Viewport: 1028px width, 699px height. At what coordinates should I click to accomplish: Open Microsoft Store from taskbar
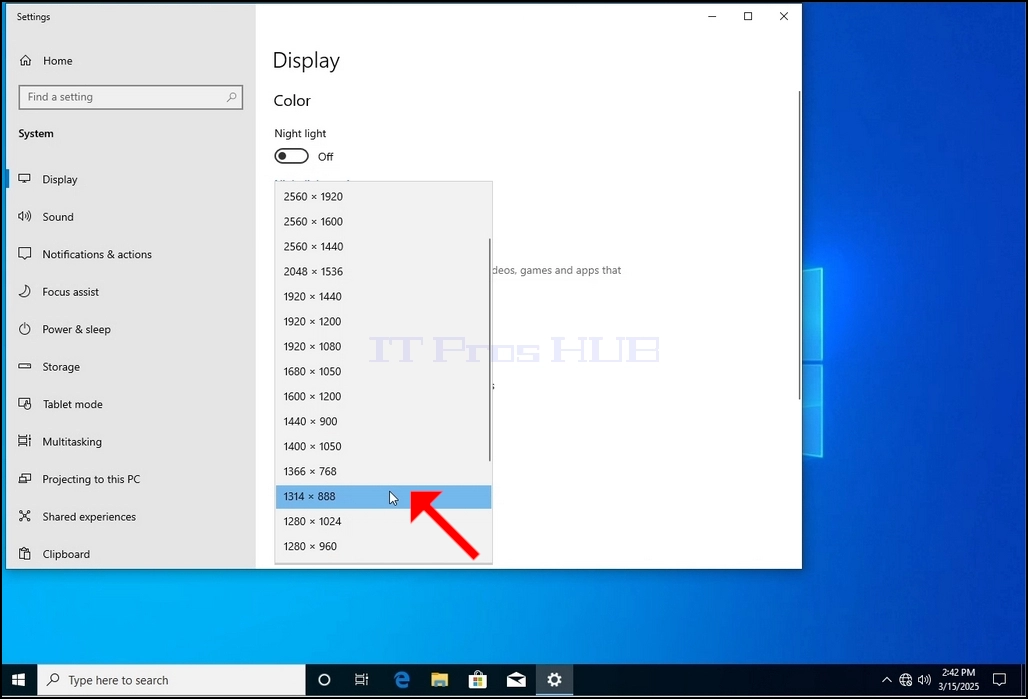478,680
